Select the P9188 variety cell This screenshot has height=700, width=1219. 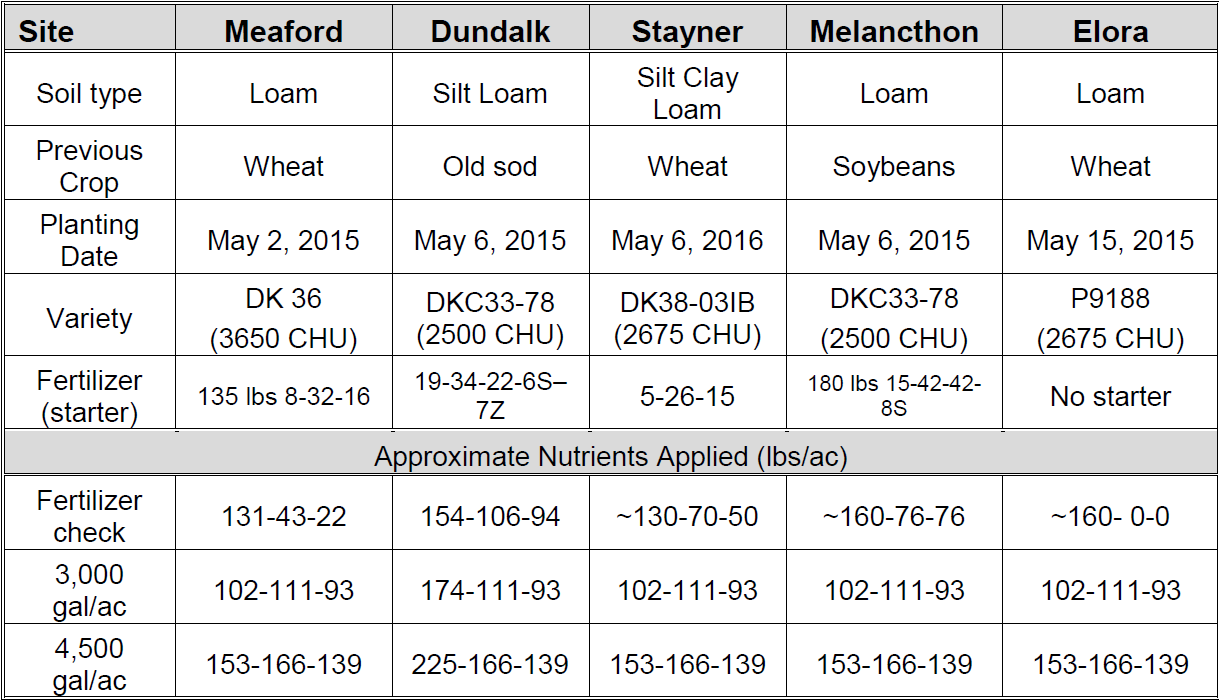coord(1110,319)
